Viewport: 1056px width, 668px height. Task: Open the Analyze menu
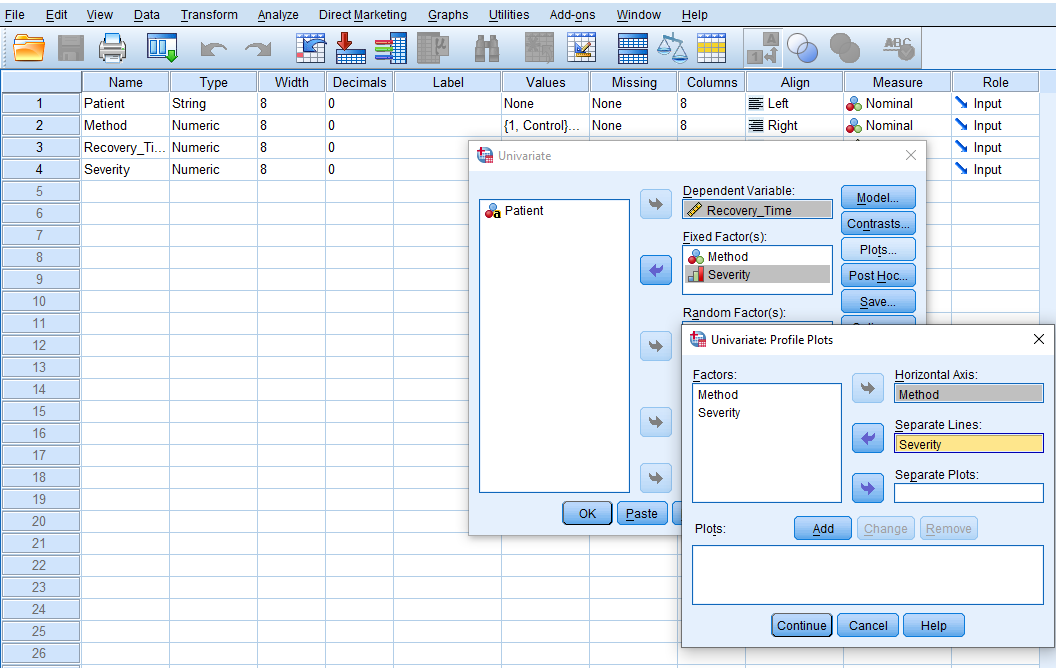click(277, 15)
